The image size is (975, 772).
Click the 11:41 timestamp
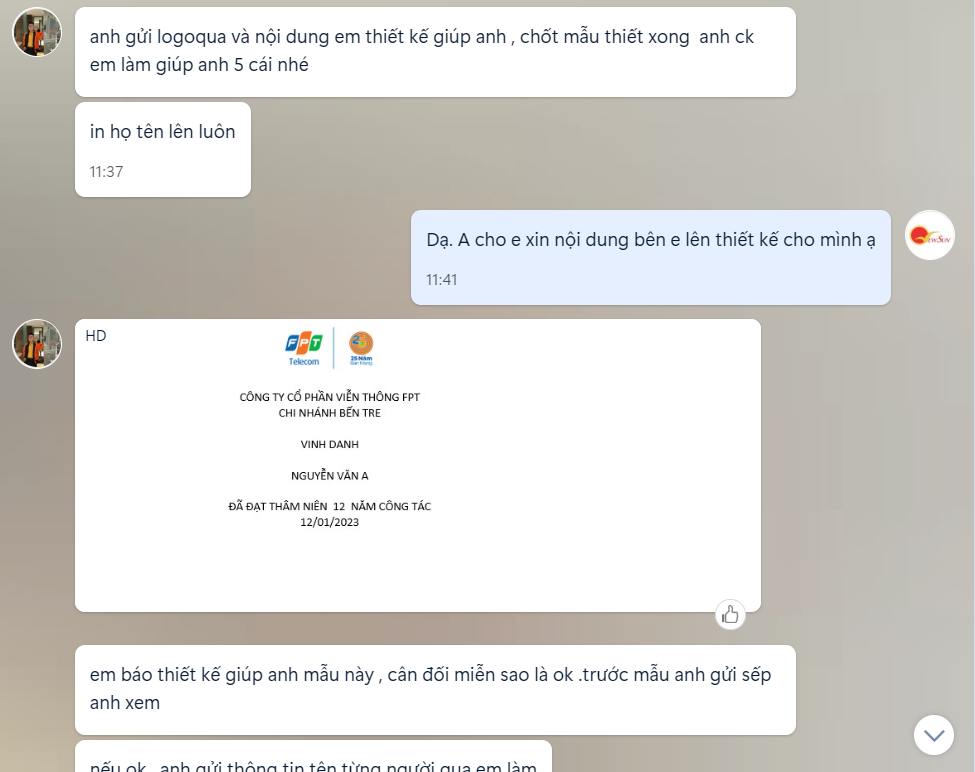(x=441, y=280)
